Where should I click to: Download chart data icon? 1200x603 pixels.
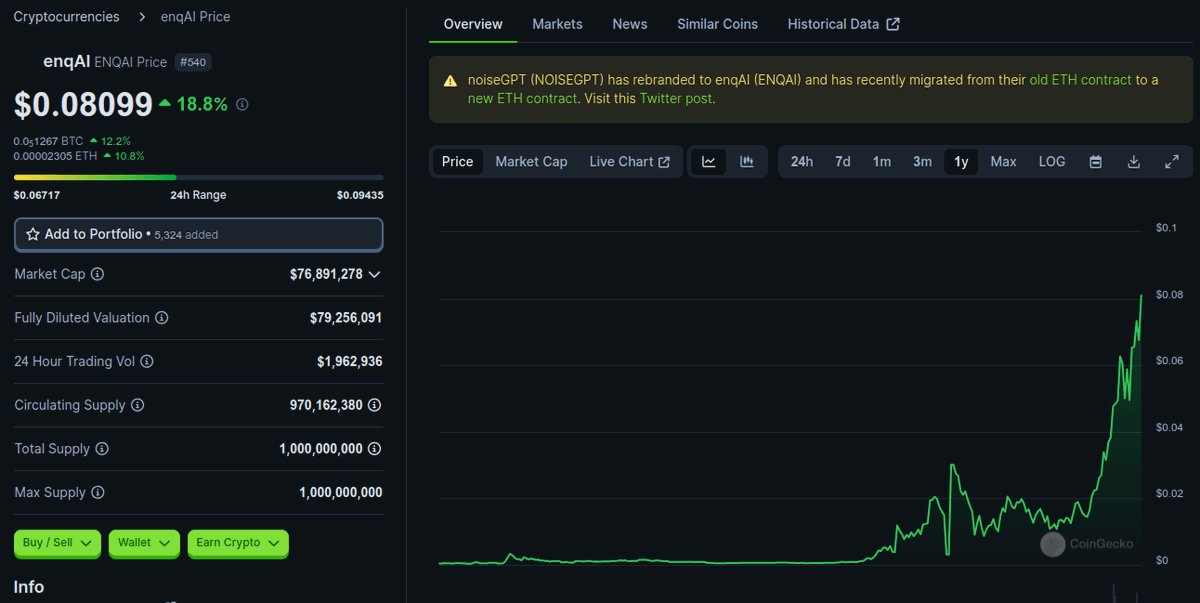click(1133, 162)
